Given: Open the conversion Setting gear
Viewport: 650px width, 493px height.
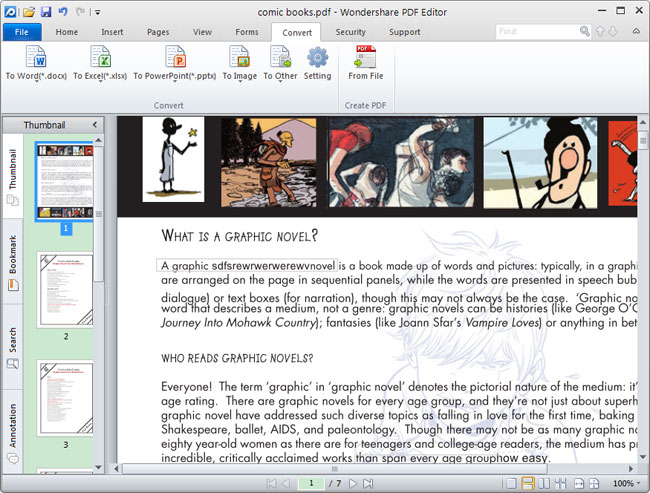Looking at the screenshot, I should coord(317,58).
